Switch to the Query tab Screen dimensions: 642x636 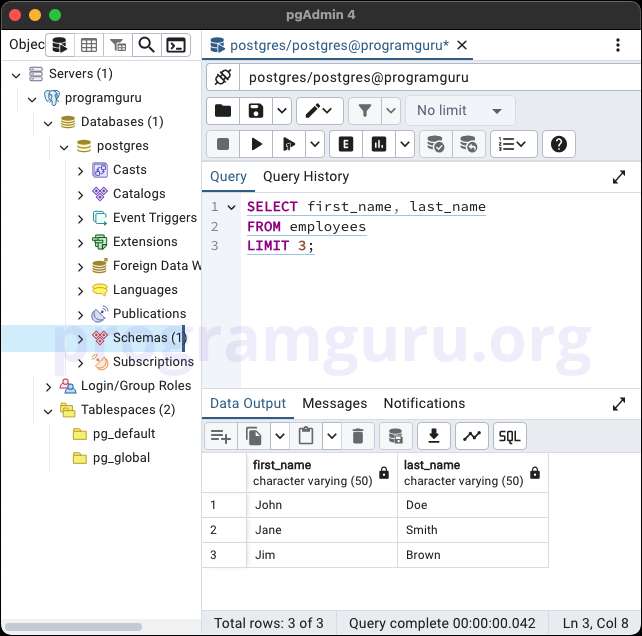(x=228, y=177)
